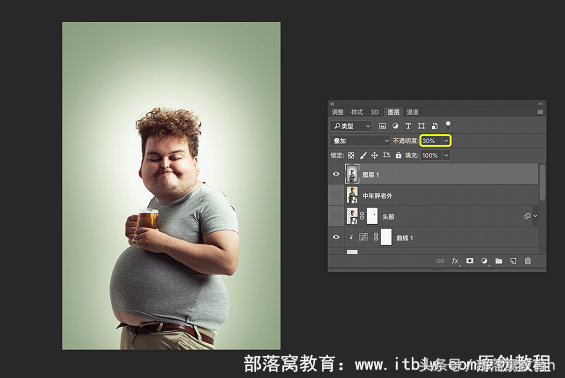
Task: Lock image pixels brush icon
Action: [363, 155]
